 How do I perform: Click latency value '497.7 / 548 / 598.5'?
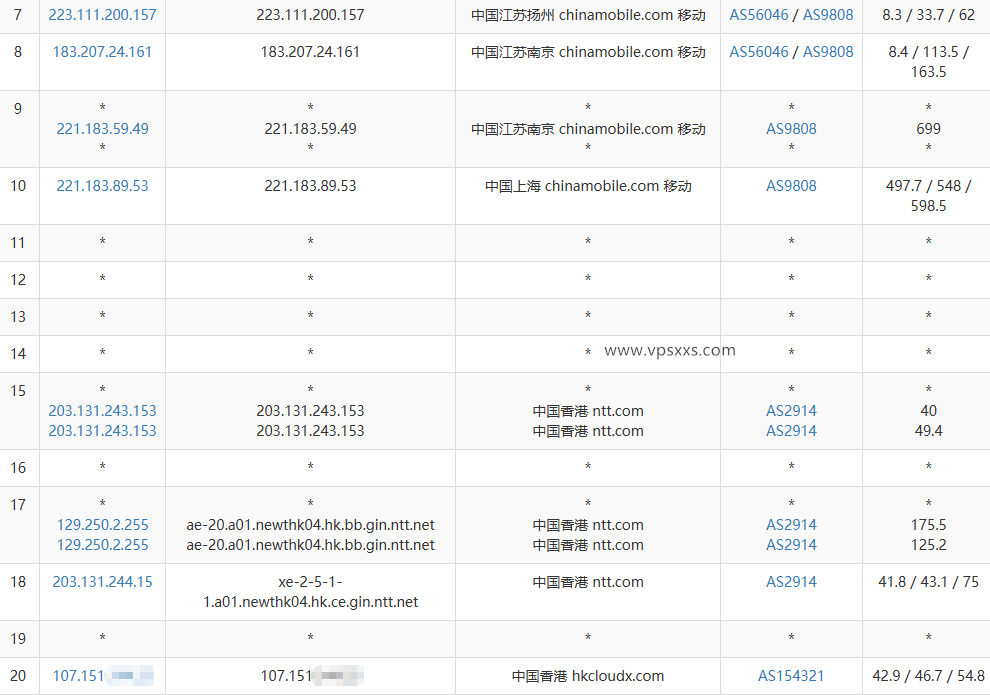[928, 196]
